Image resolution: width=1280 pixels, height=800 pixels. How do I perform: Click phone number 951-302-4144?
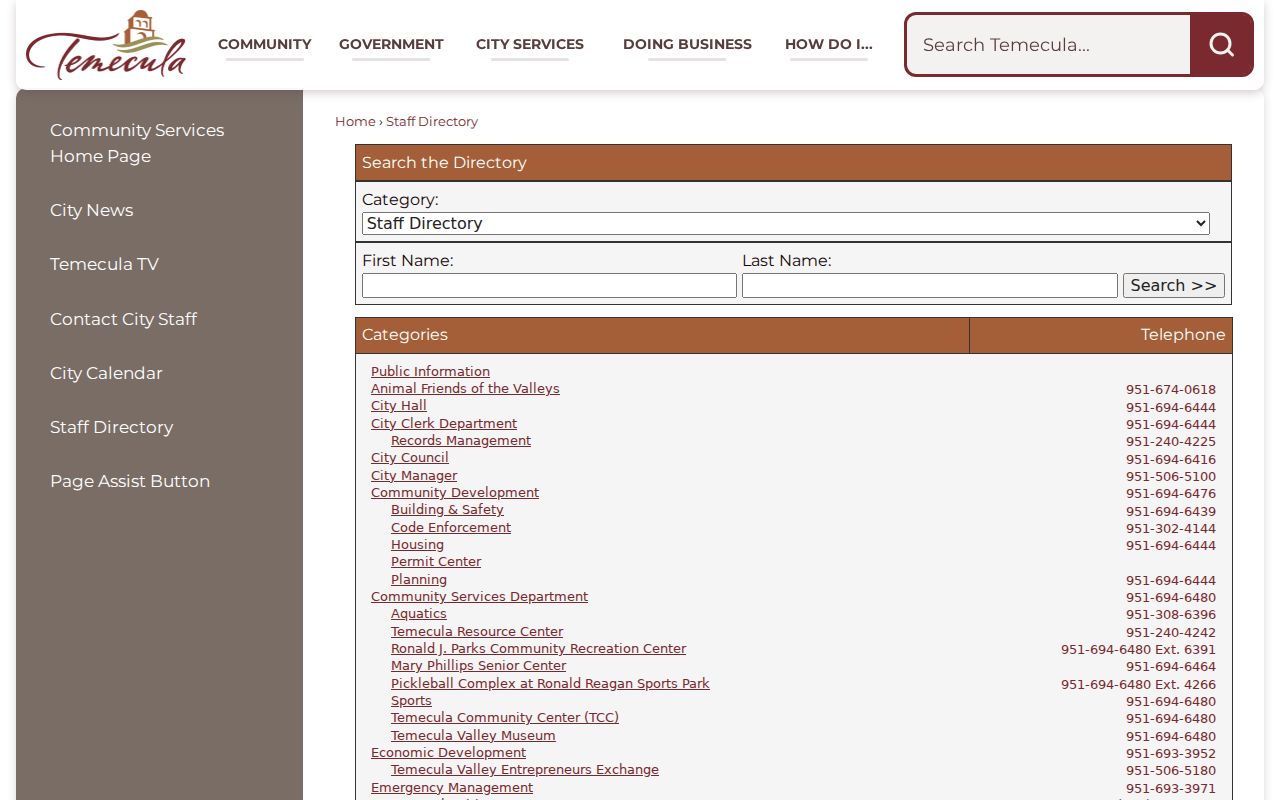point(1171,528)
